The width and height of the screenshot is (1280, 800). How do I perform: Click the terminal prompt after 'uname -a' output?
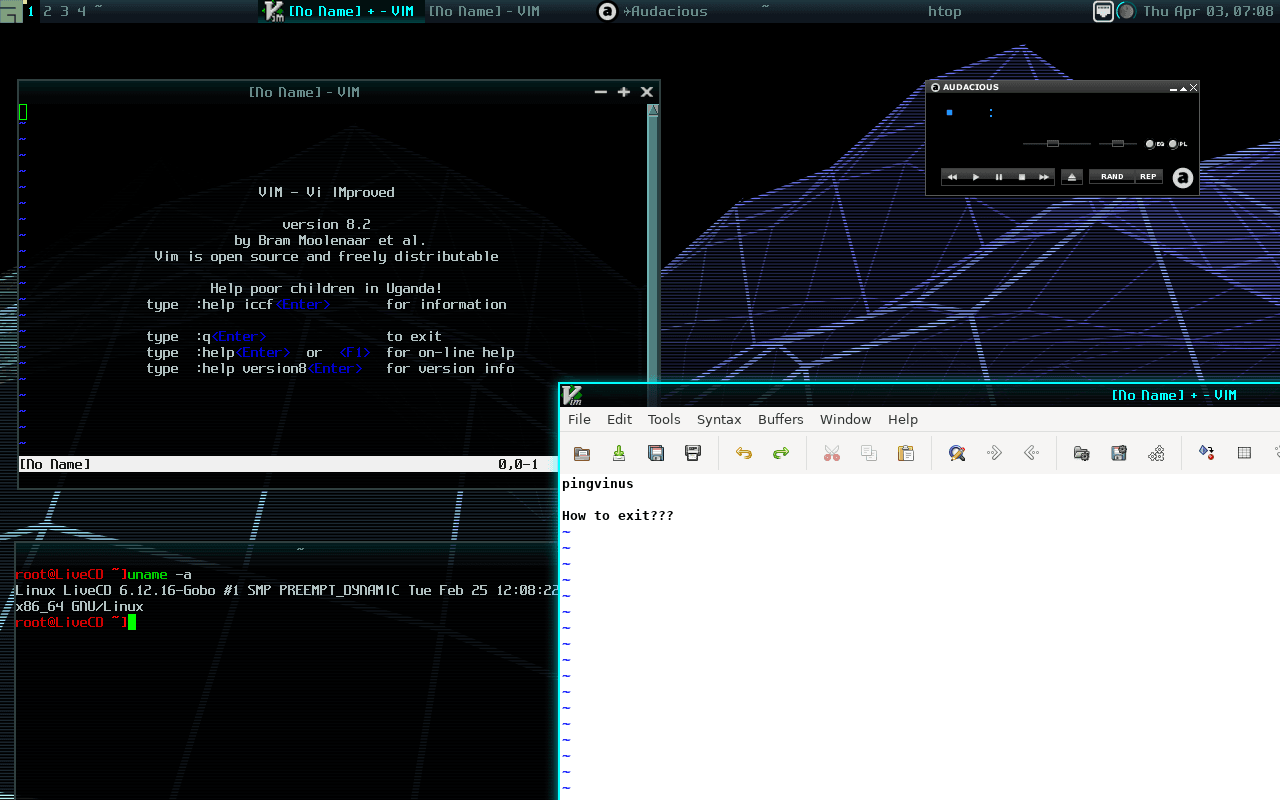click(75, 622)
